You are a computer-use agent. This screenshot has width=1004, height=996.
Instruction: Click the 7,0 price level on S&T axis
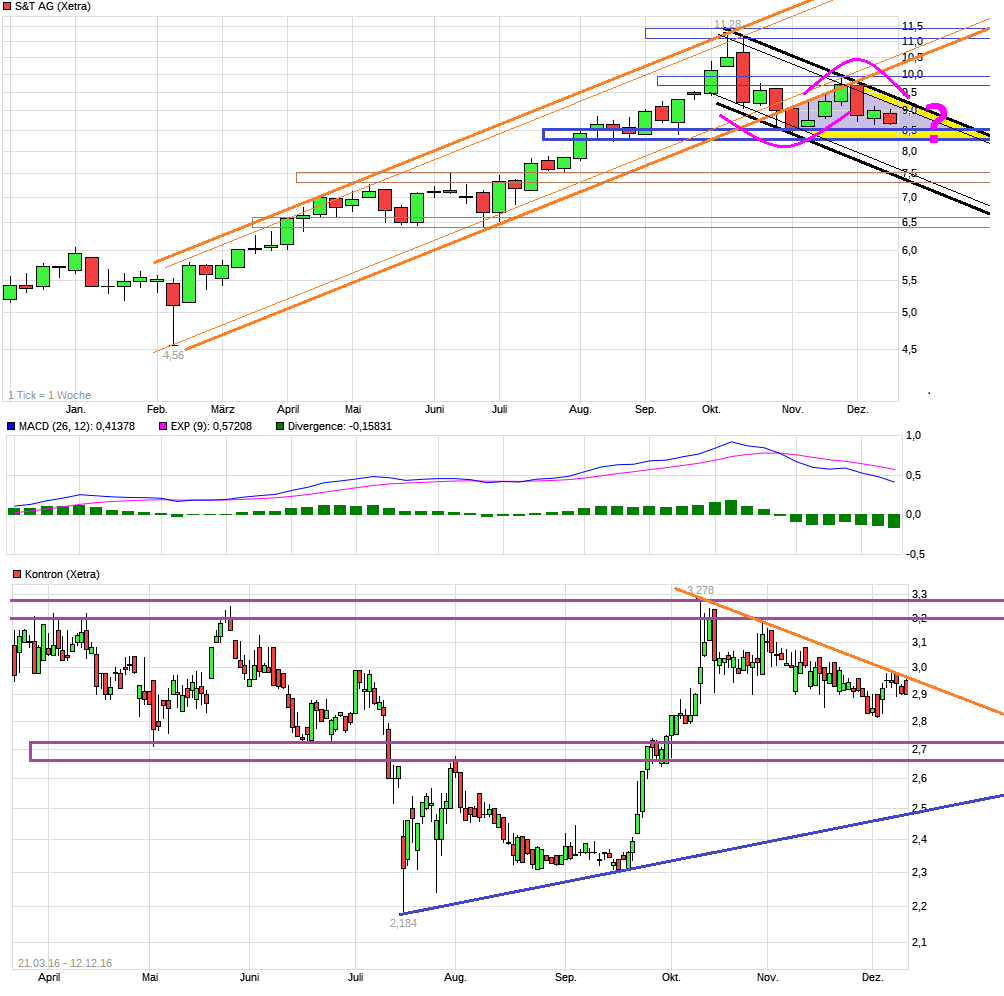909,197
